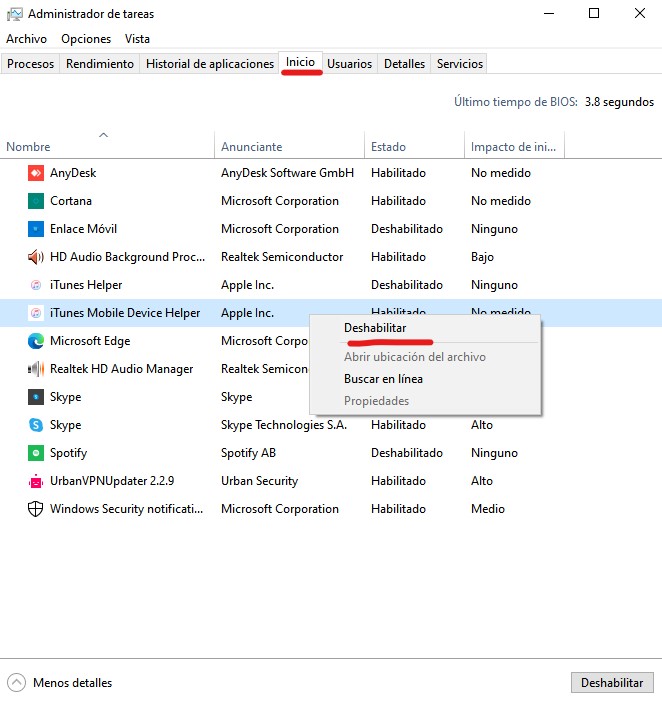The image size is (662, 707).
Task: Click the Spotify app icon
Action: click(36, 453)
